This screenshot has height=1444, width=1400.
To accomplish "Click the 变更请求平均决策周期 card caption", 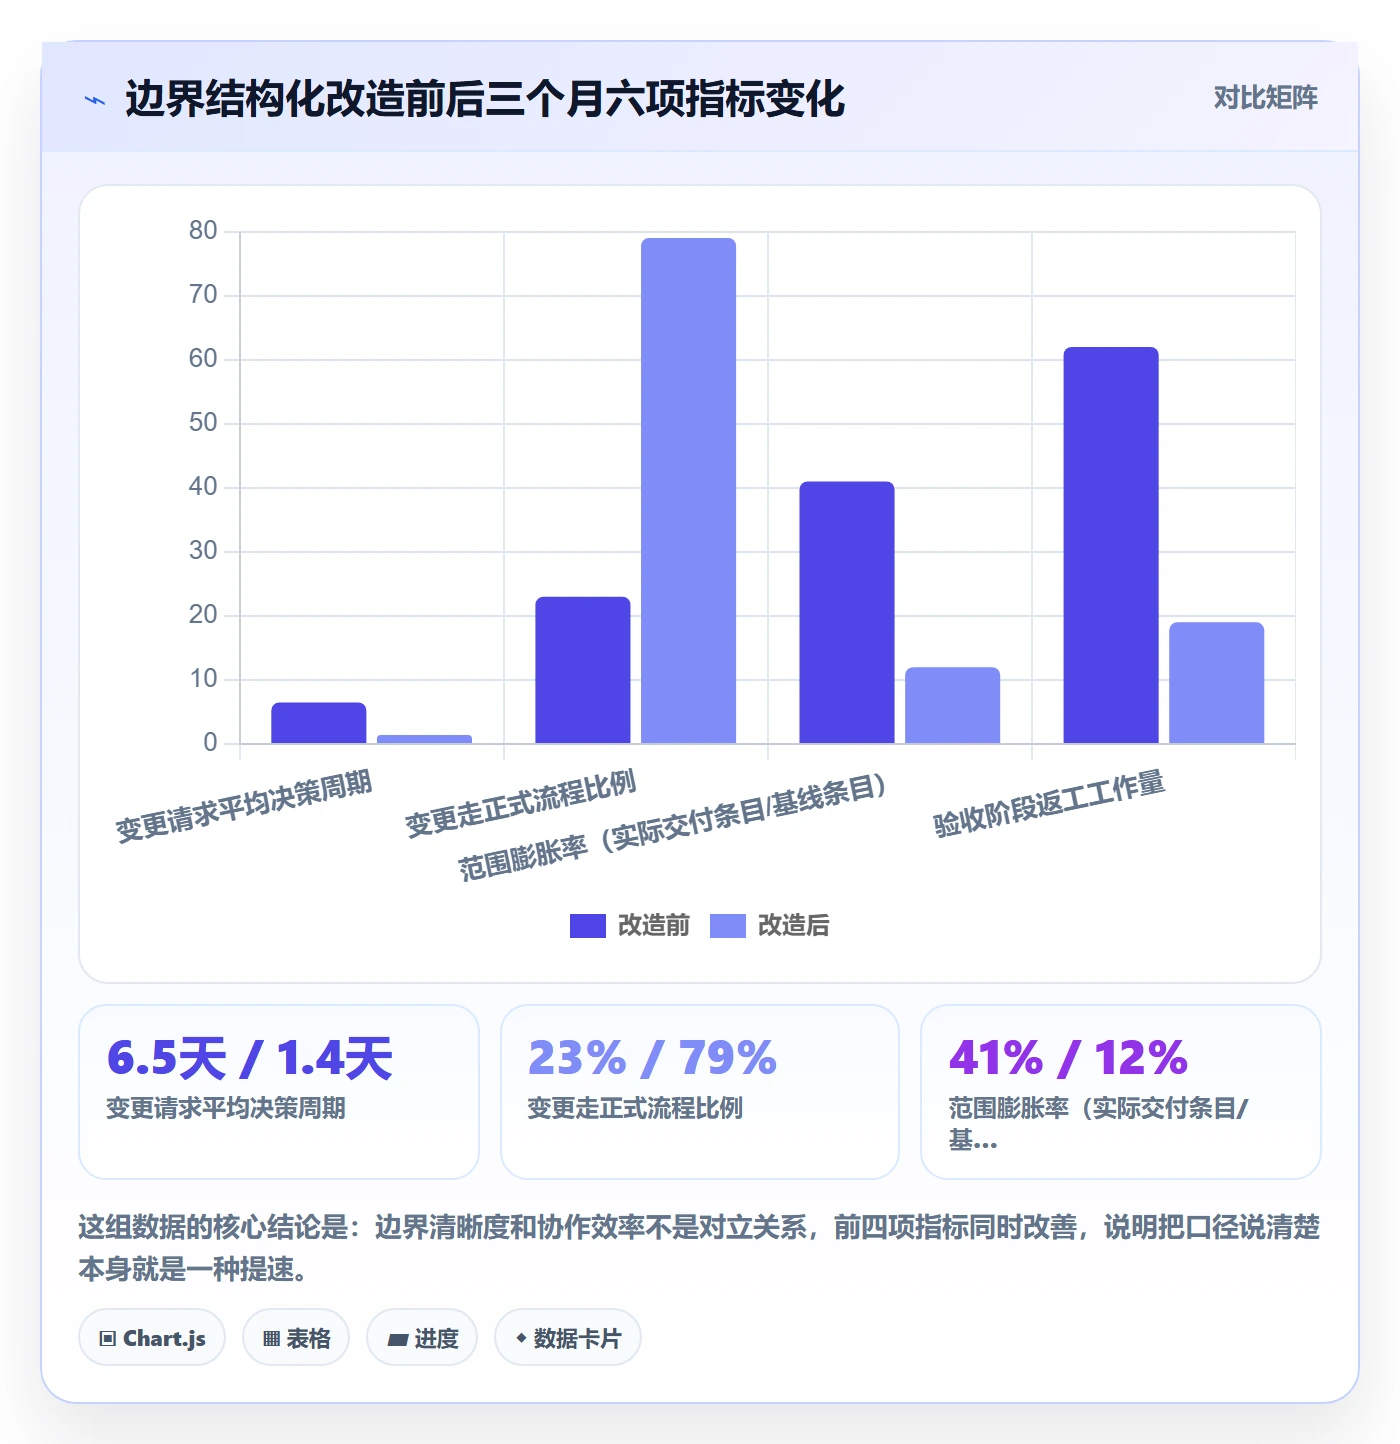I will click(x=226, y=1108).
